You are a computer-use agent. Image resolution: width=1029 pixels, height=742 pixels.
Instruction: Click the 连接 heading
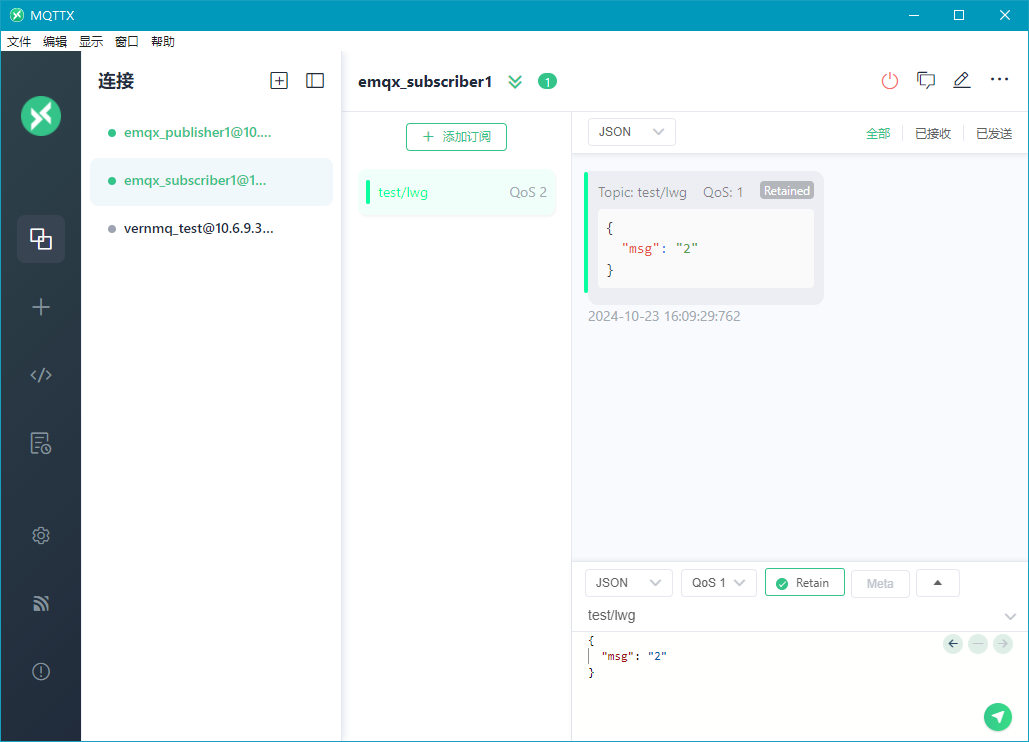coord(116,81)
